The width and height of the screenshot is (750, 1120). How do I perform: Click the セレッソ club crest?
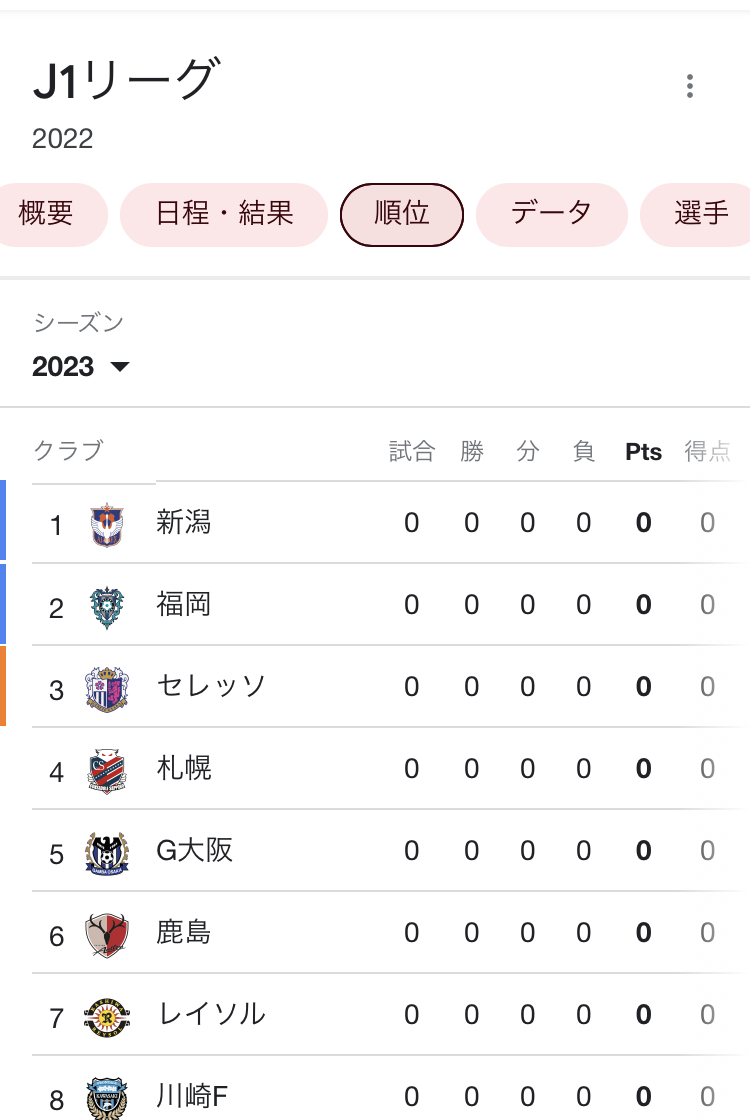coord(107,689)
